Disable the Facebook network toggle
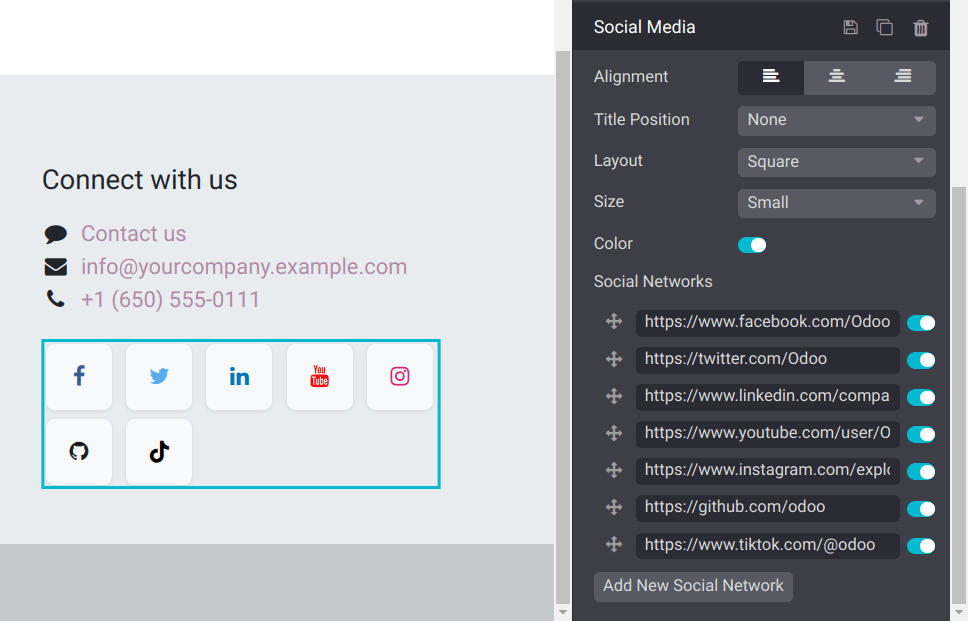The width and height of the screenshot is (968, 621). (920, 323)
